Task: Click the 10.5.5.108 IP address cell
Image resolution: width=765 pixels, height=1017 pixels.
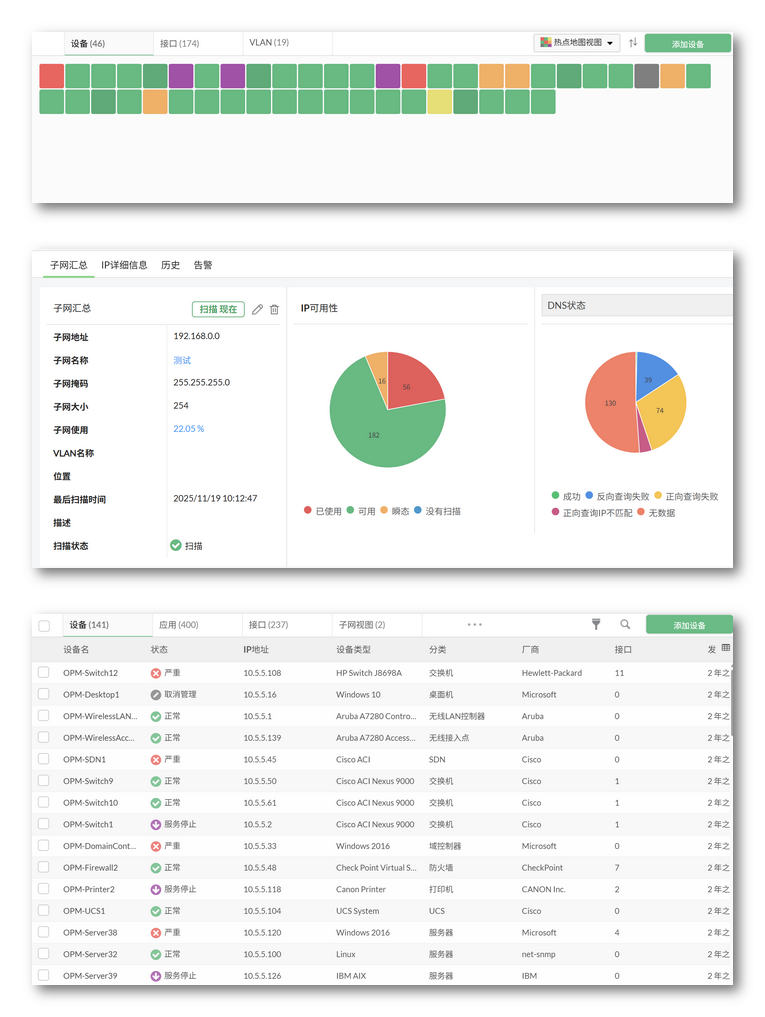Action: pos(262,673)
